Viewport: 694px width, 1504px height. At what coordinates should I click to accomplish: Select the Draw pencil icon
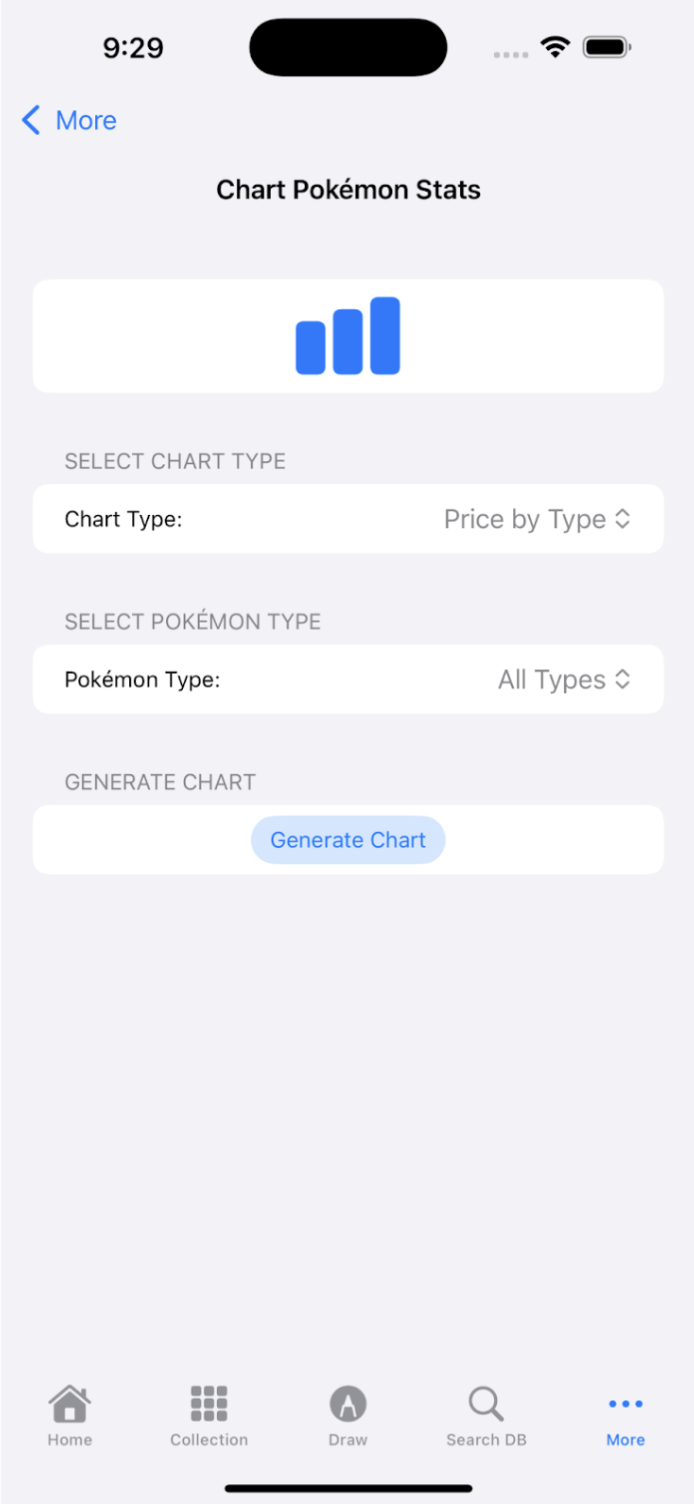[x=347, y=1404]
